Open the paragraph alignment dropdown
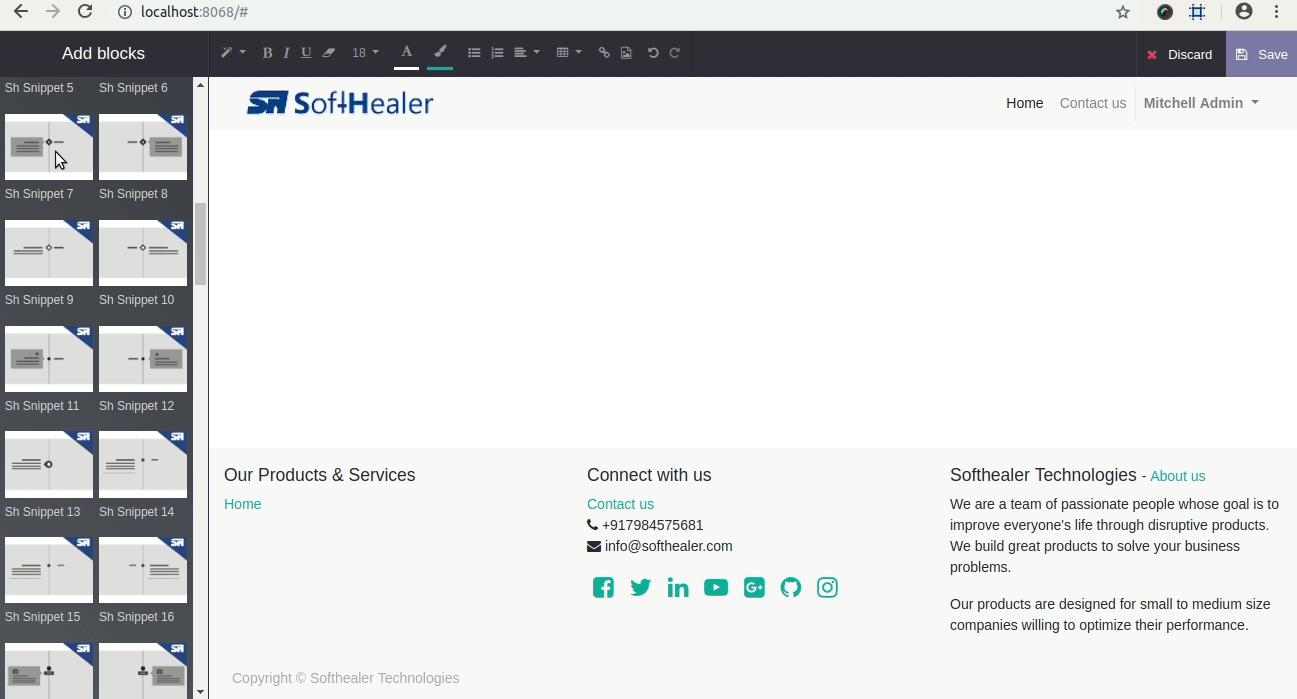 (526, 53)
